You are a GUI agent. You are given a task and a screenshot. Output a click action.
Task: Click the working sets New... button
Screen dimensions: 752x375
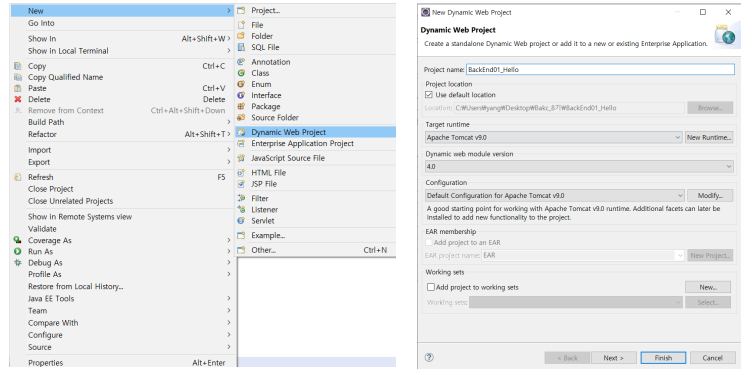point(708,287)
